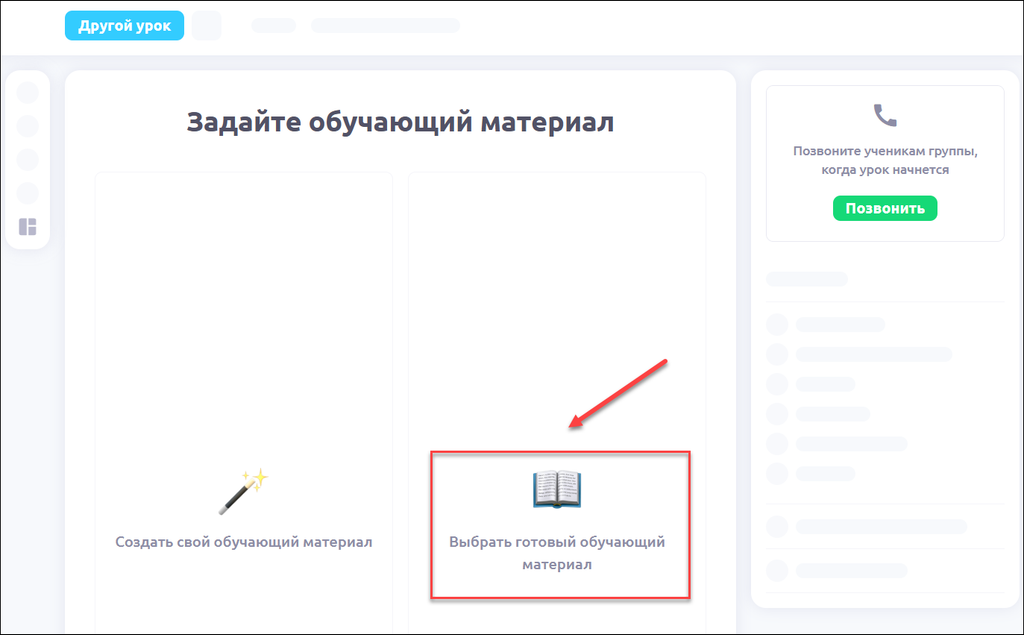Click the open book icon
Screen dimensions: 1024x635
pos(557,490)
